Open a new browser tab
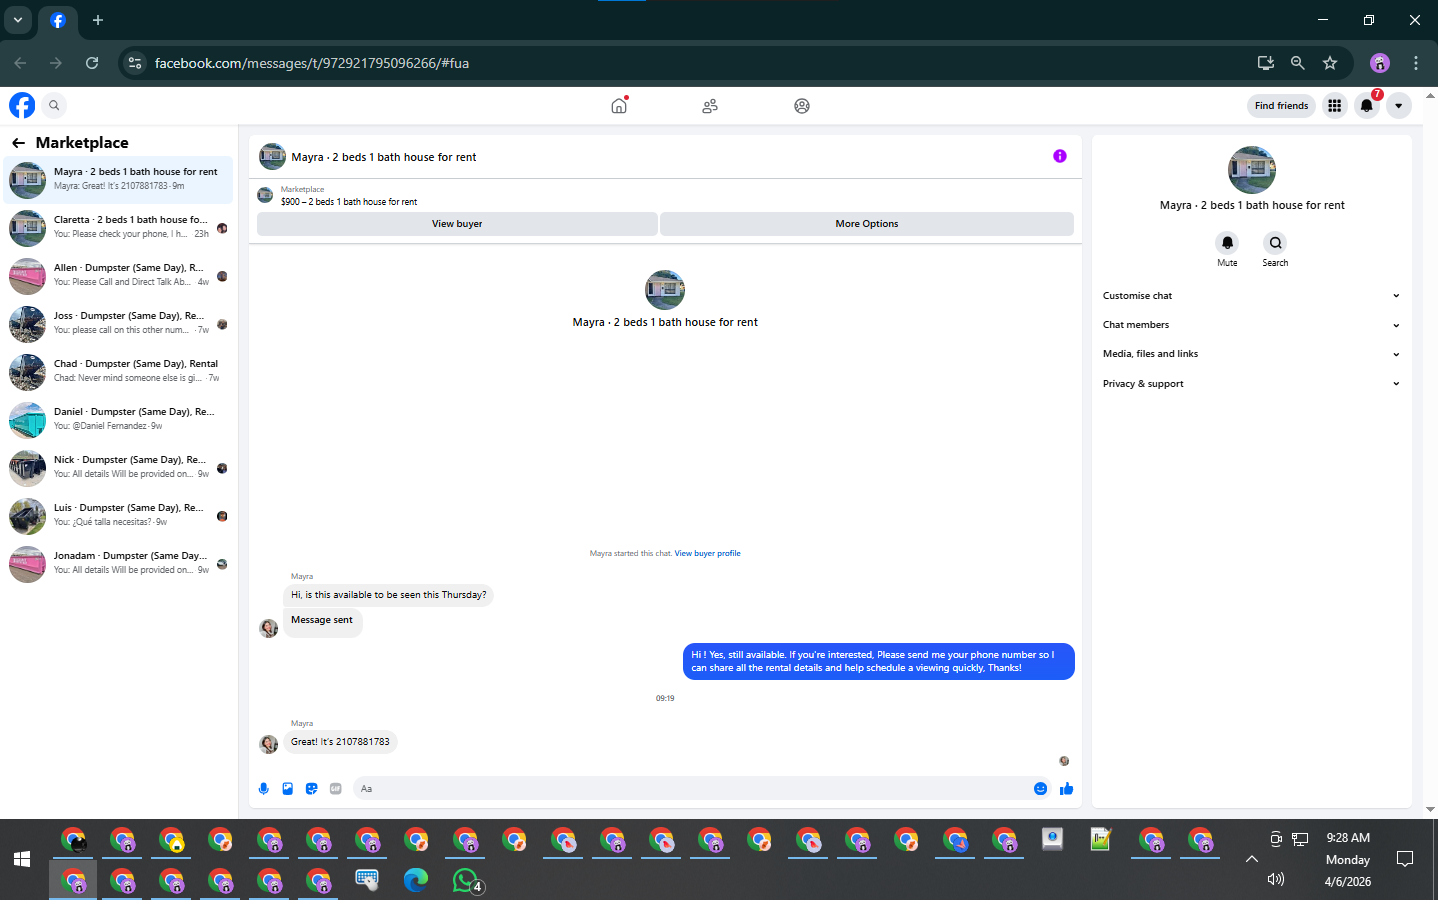The image size is (1438, 900). (97, 20)
